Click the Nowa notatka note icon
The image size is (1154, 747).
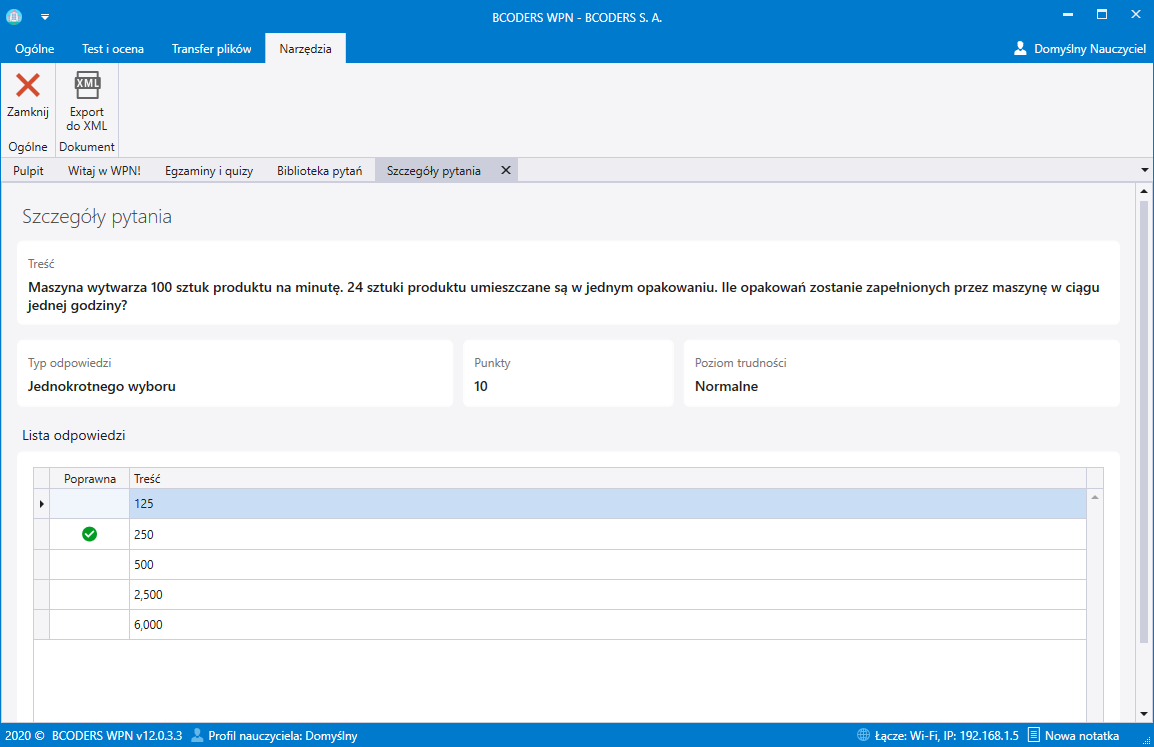coord(1033,735)
